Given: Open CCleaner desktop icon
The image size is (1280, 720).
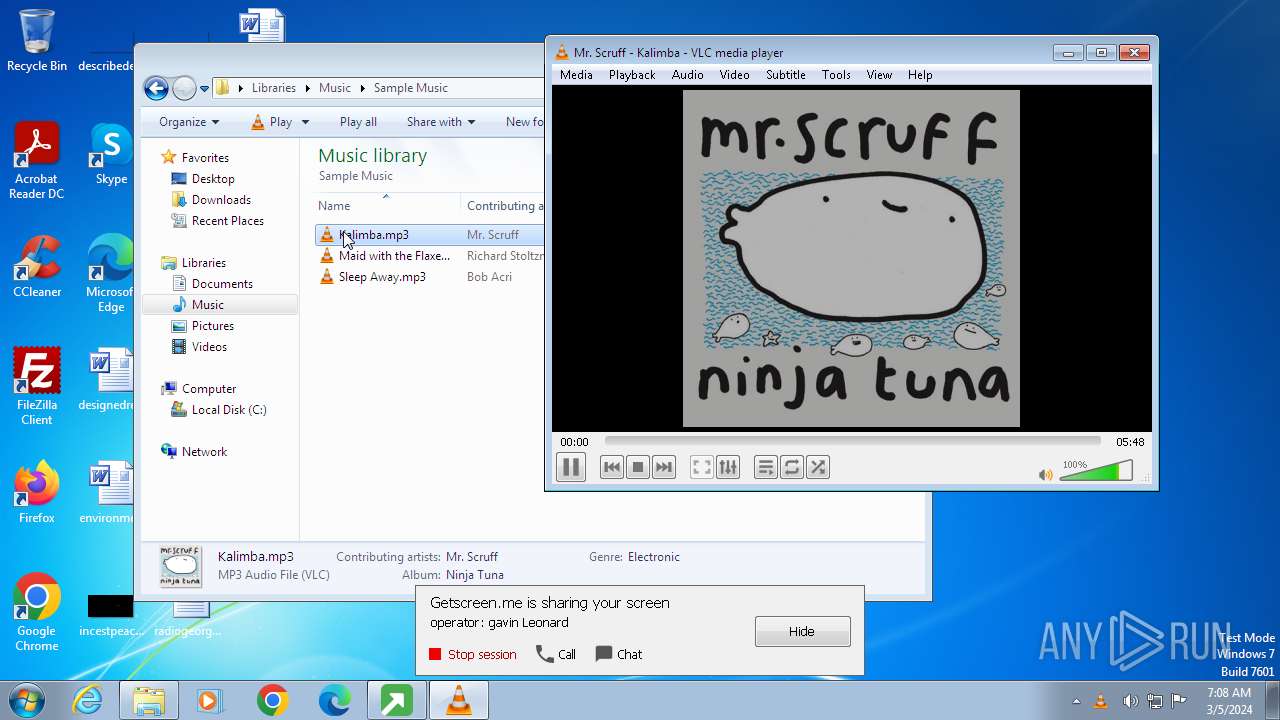Looking at the screenshot, I should click(x=37, y=267).
